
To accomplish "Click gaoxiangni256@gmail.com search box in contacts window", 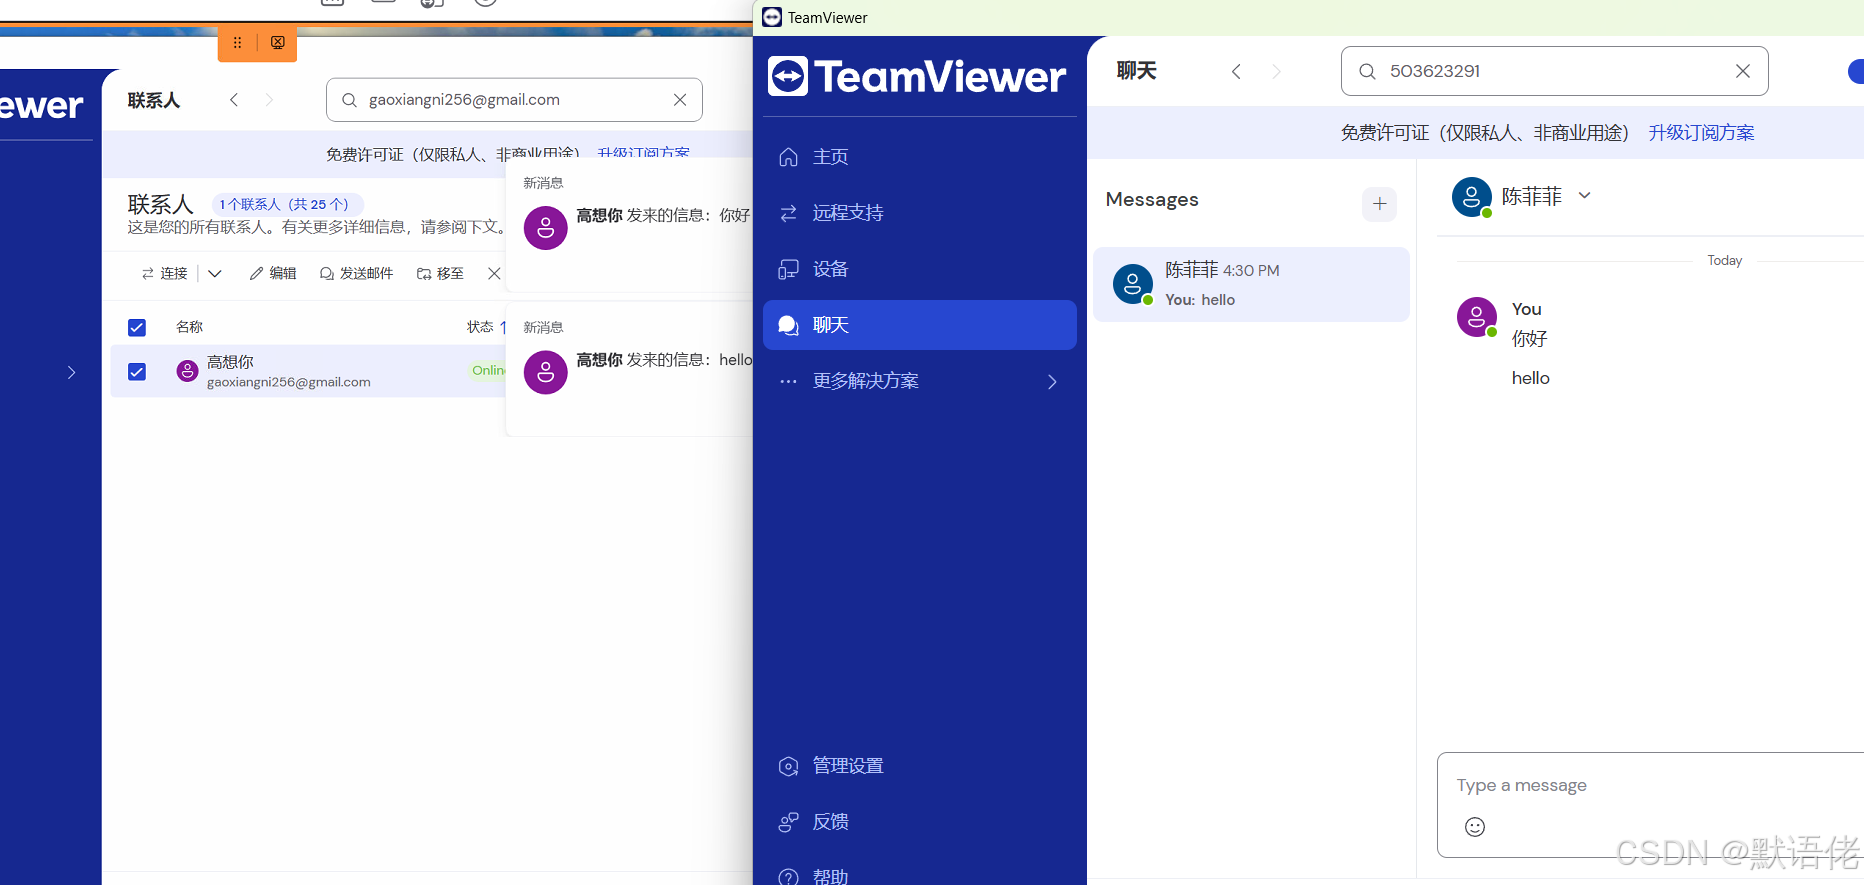I will point(514,100).
